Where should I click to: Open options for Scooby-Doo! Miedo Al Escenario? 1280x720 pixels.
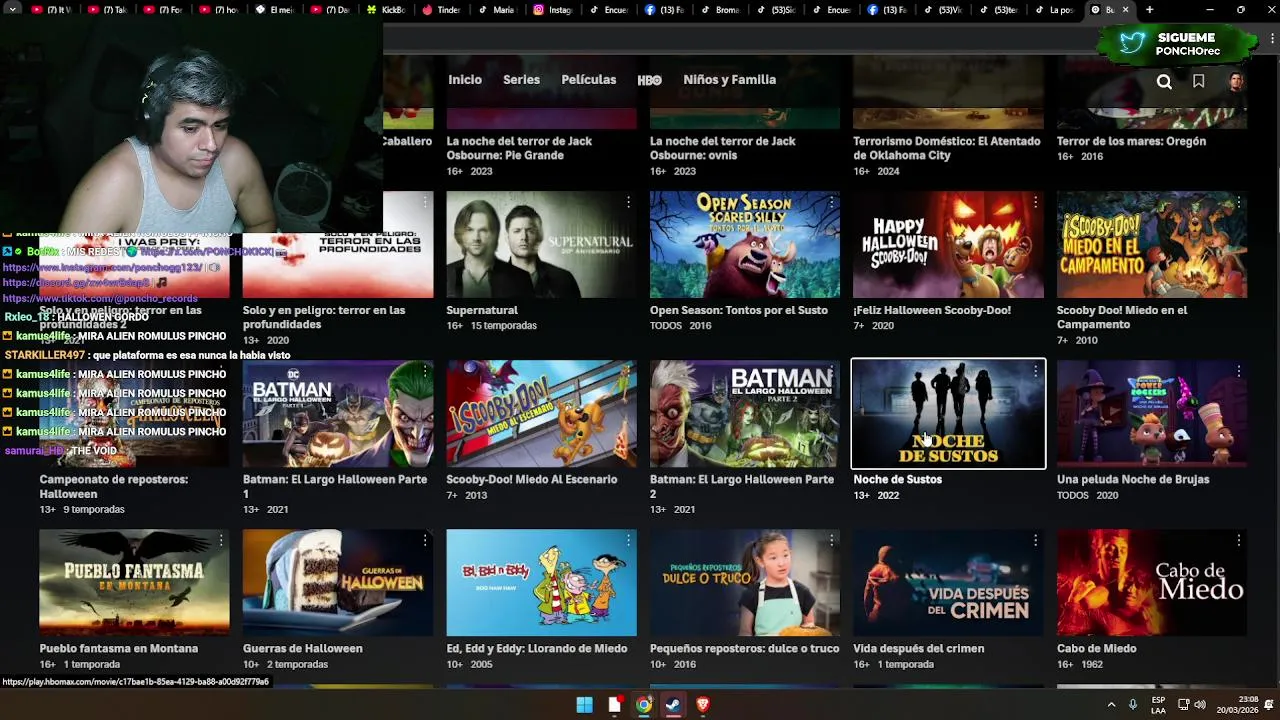628,371
